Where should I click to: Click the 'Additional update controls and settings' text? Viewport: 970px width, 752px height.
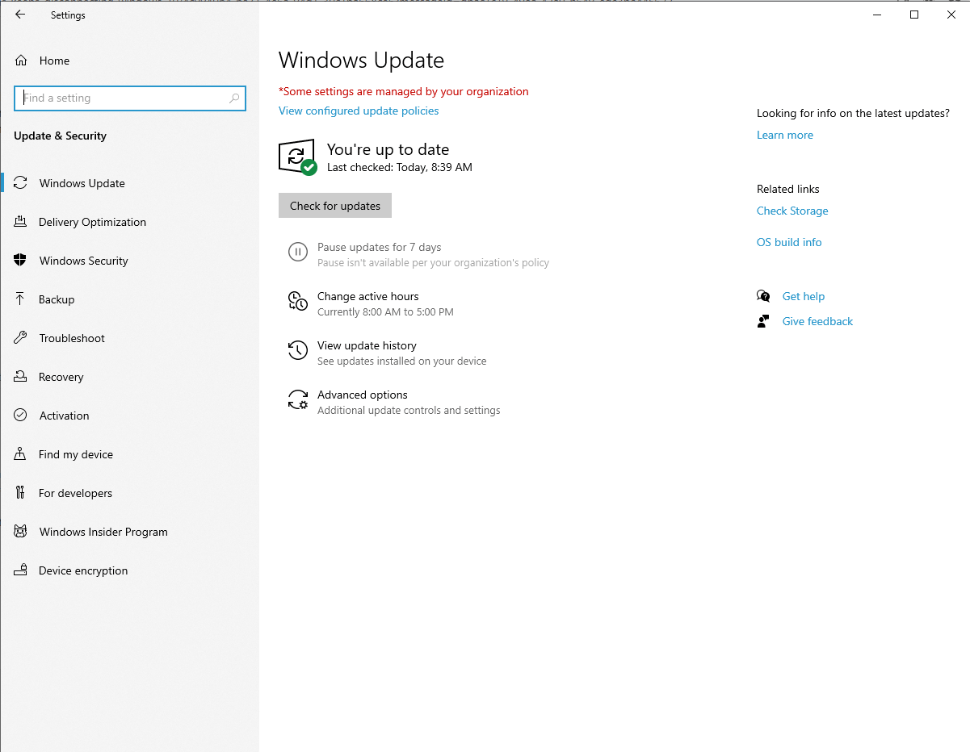408,411
